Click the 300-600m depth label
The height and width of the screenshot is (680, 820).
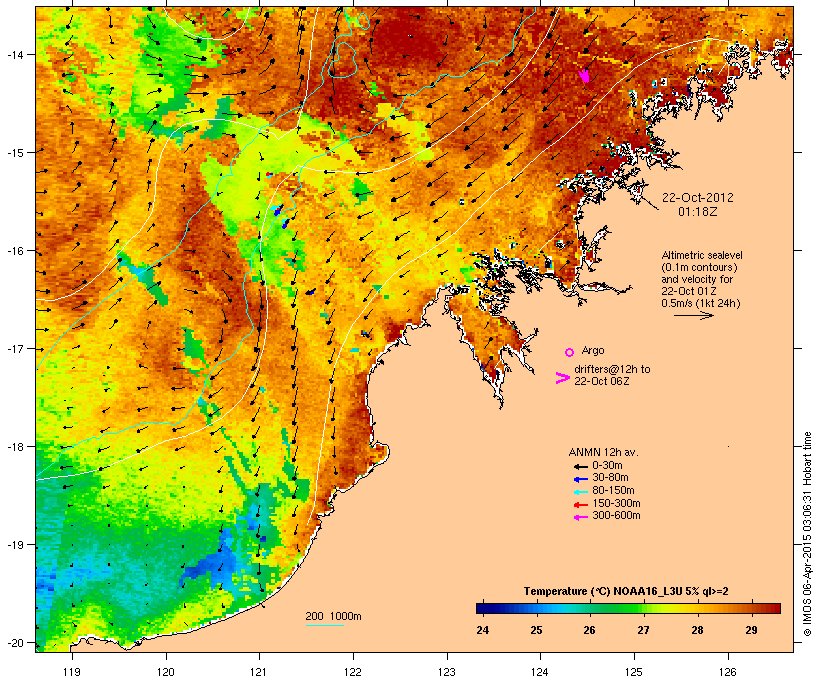(x=616, y=516)
